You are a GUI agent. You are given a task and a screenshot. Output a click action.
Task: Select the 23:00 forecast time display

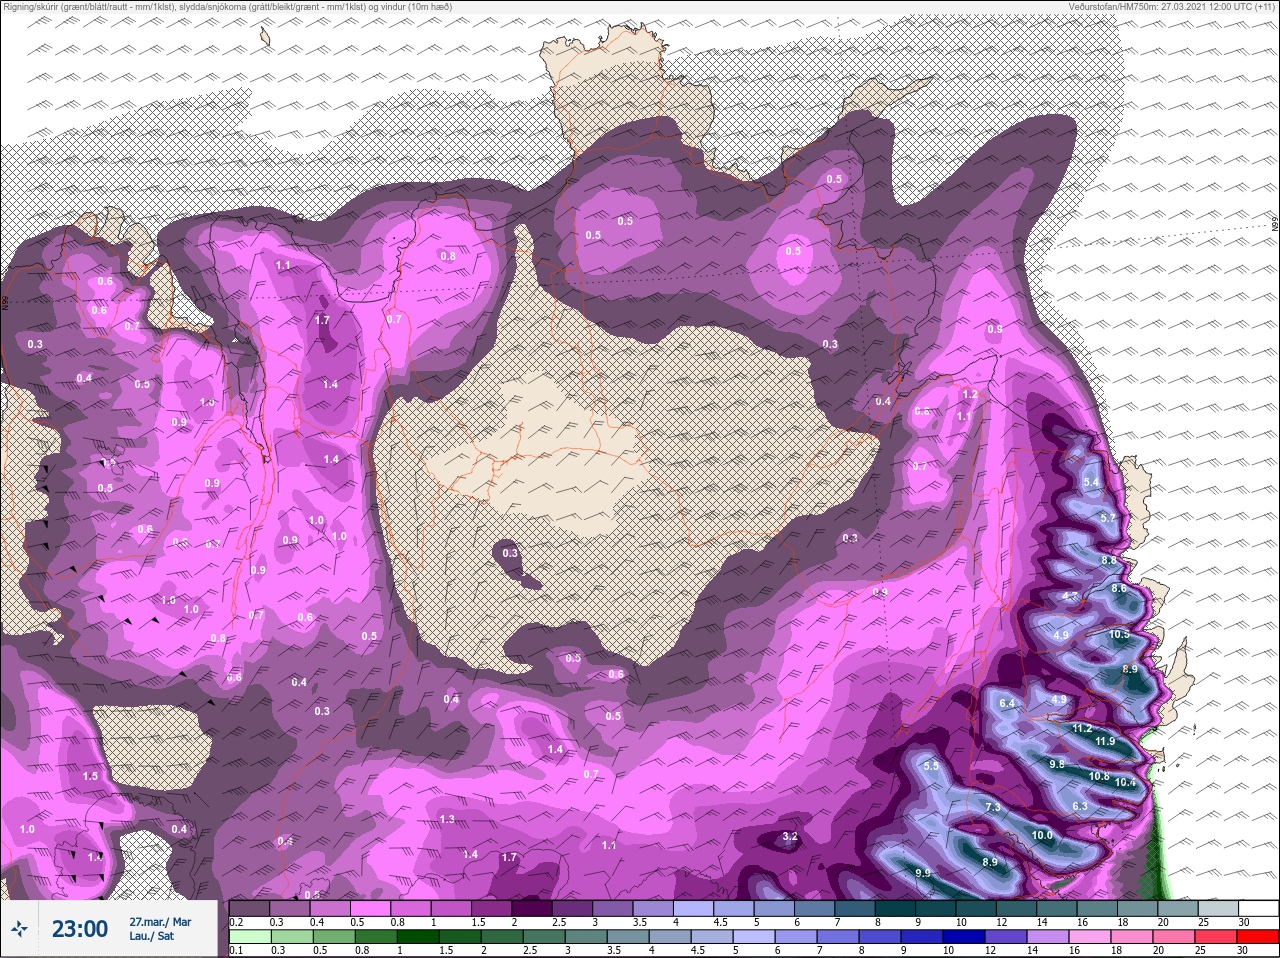(80, 929)
